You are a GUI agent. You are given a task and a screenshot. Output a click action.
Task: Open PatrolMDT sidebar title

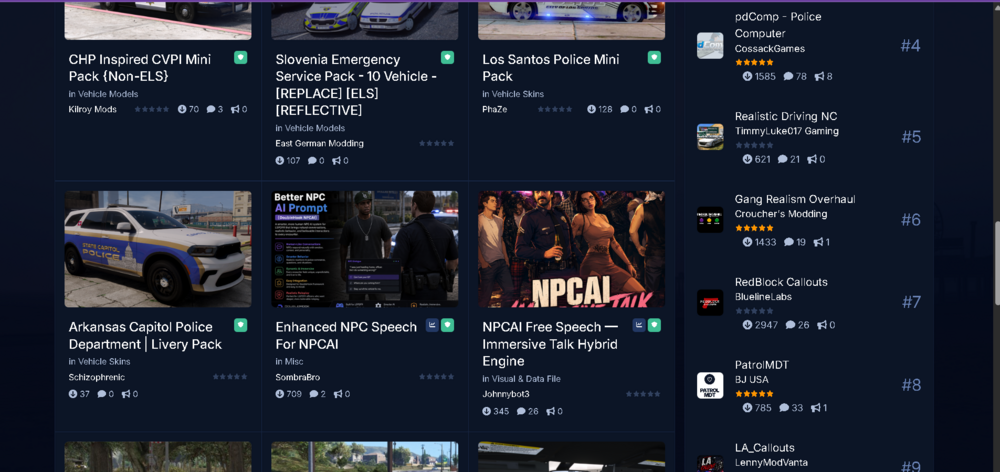click(x=761, y=365)
